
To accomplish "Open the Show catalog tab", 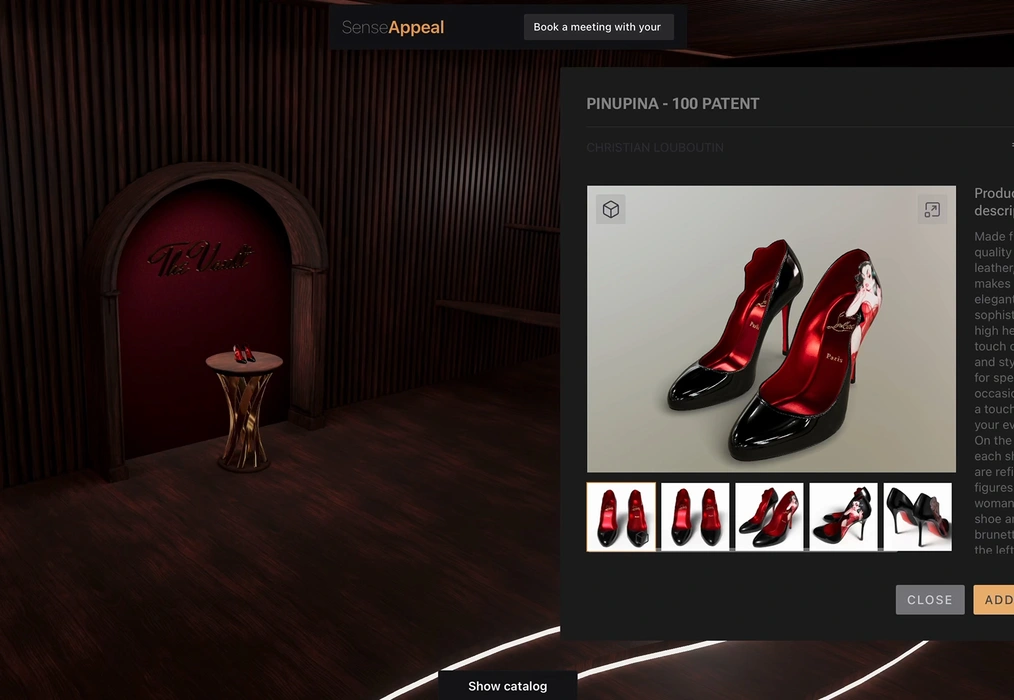I will click(507, 686).
